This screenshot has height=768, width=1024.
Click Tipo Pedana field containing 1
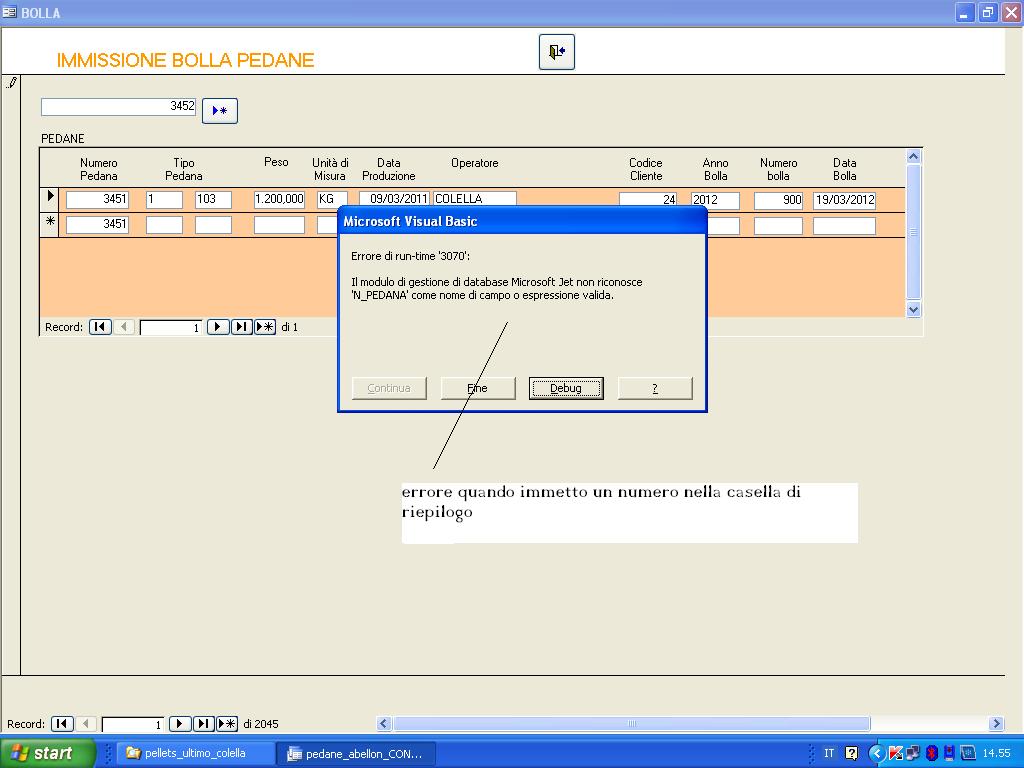[164, 199]
